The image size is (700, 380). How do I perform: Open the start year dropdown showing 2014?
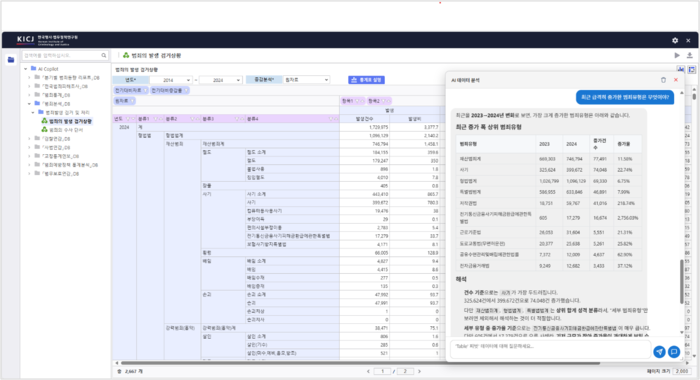[x=171, y=80]
